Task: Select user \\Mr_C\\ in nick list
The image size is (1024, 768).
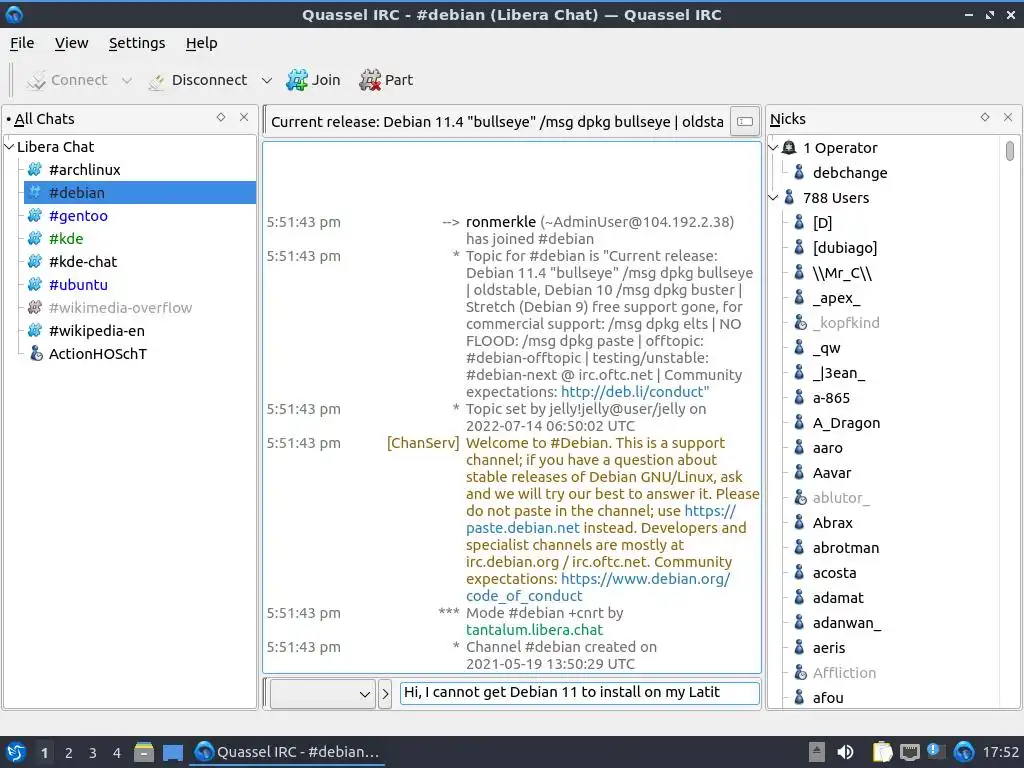Action: pyautogui.click(x=842, y=273)
